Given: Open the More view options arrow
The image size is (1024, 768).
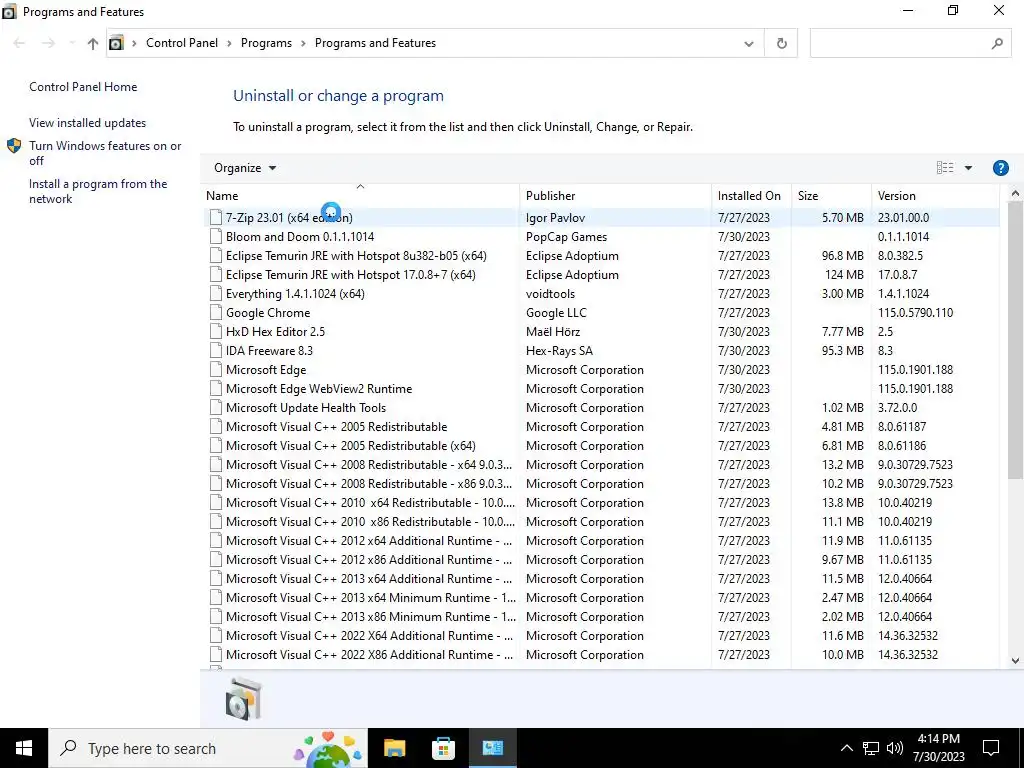Looking at the screenshot, I should tap(968, 168).
